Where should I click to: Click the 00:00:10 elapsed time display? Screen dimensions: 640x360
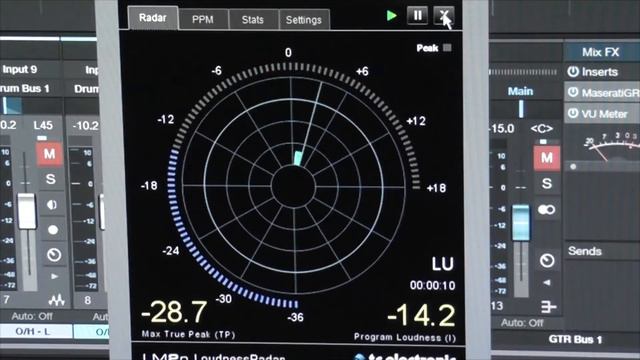[x=433, y=285]
